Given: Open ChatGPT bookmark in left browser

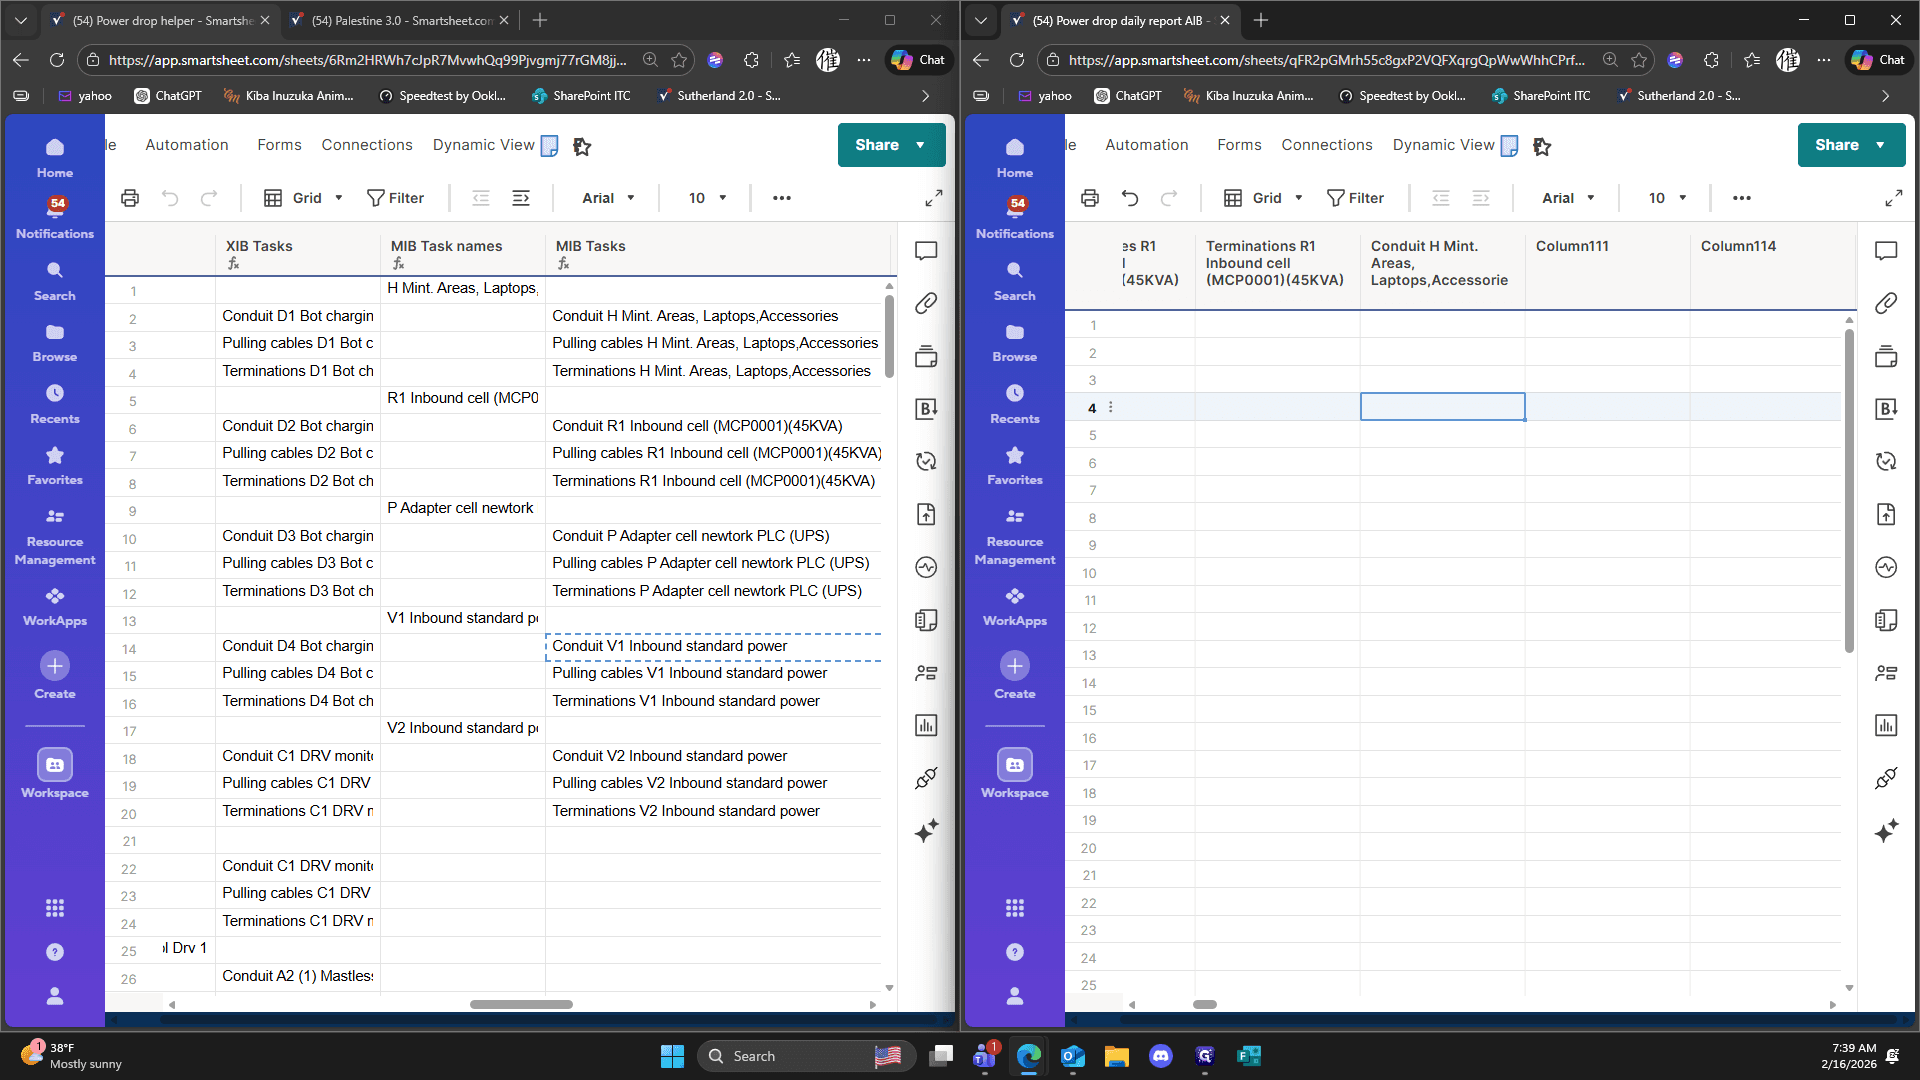Looking at the screenshot, I should point(168,96).
